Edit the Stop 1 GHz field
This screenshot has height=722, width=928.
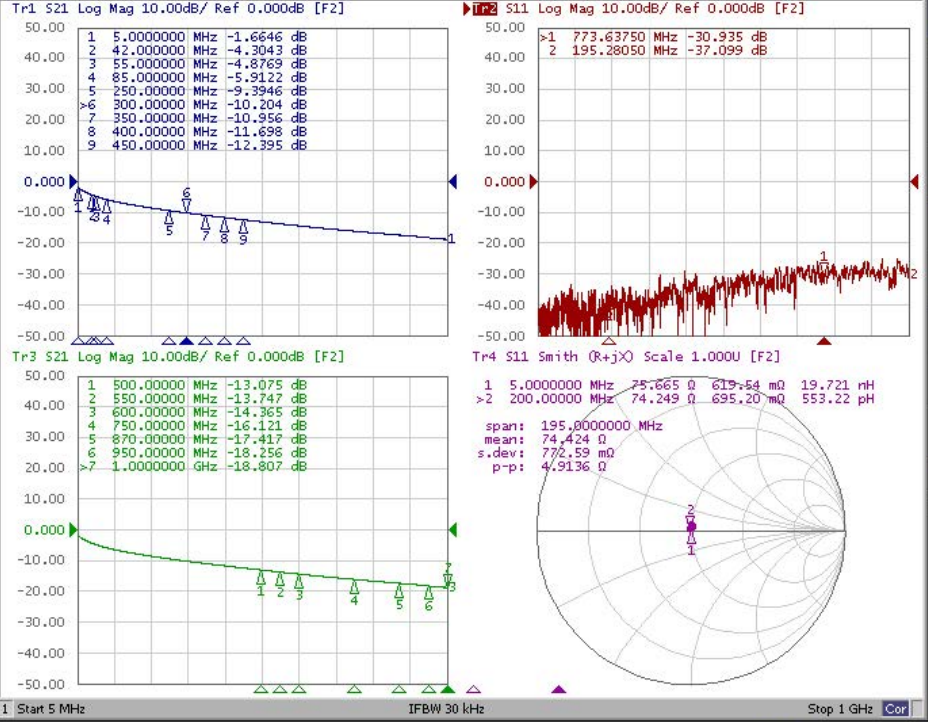tap(840, 708)
